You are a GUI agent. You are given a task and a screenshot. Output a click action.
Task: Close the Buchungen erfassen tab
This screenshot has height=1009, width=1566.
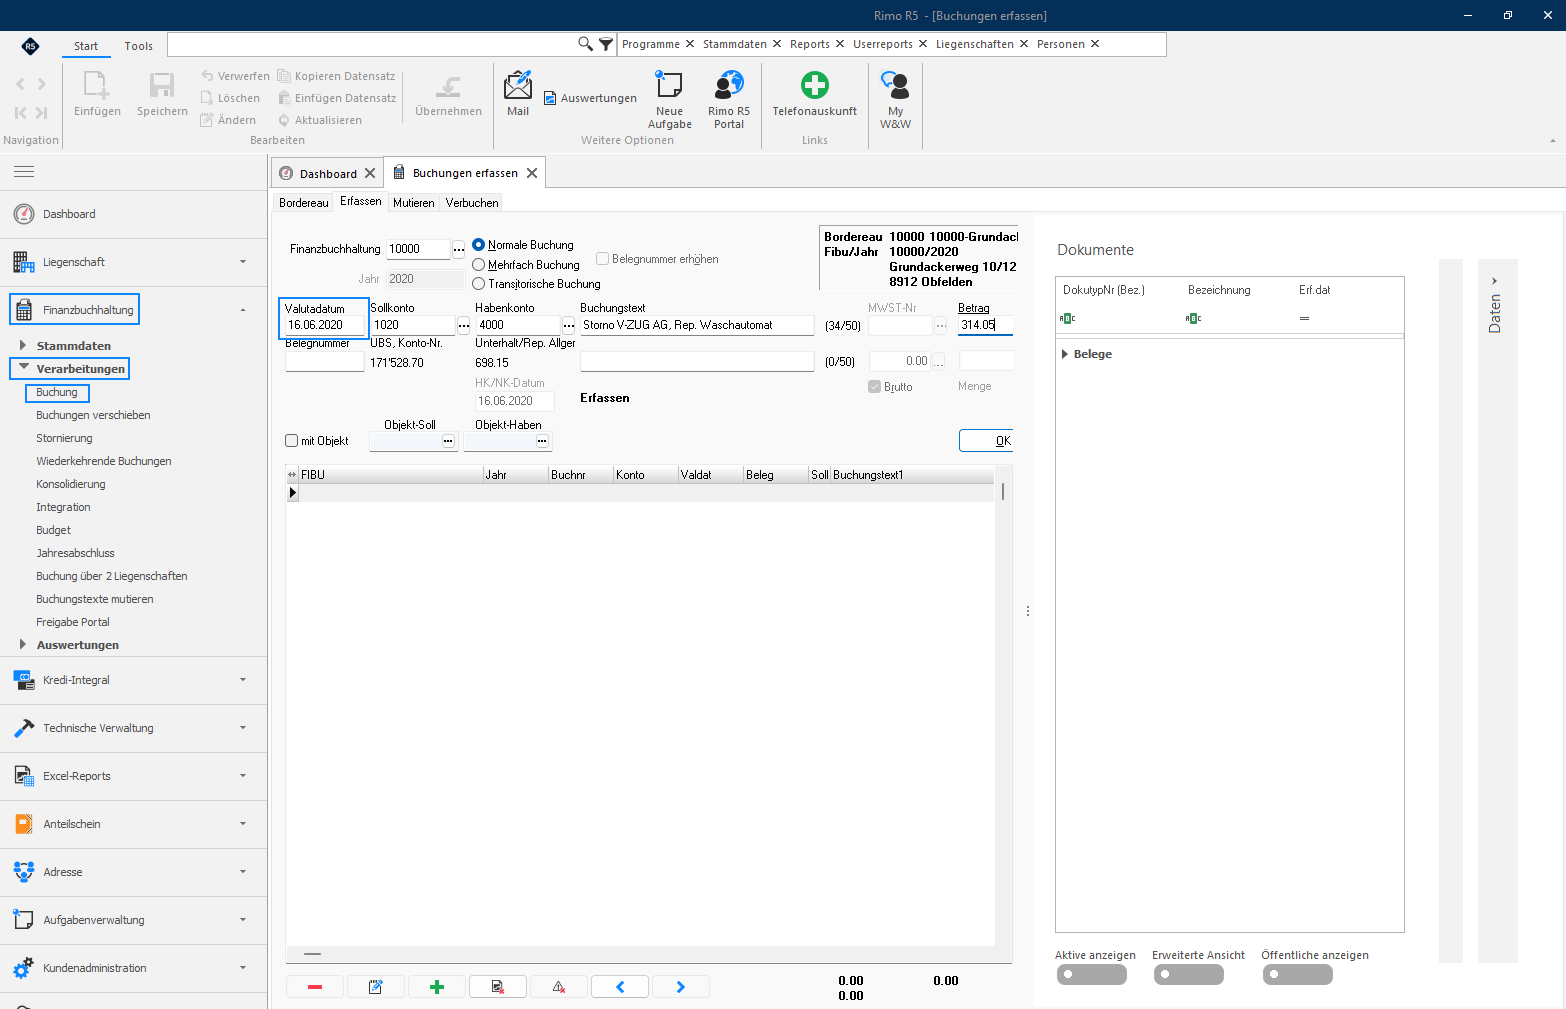click(532, 173)
